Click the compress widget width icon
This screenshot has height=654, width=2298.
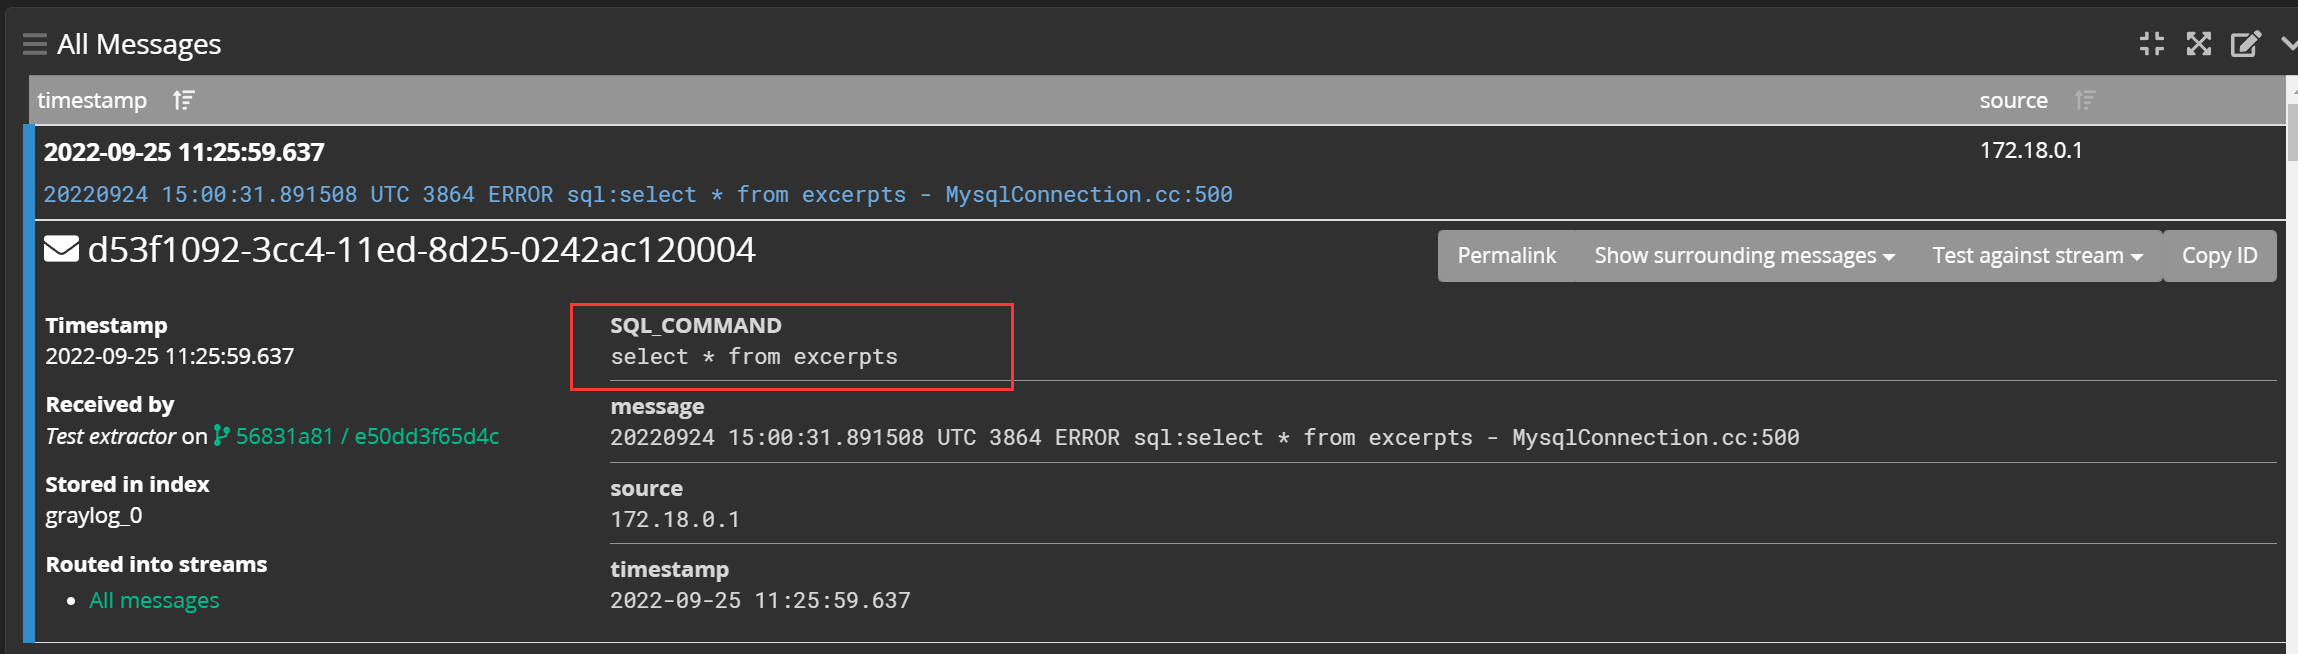[2152, 44]
